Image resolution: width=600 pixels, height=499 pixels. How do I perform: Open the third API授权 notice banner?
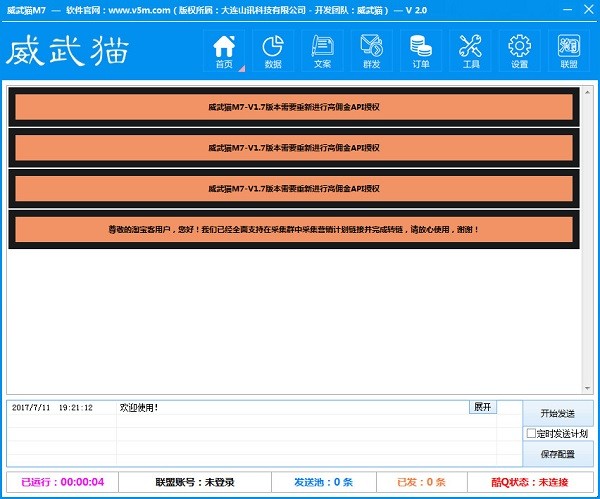point(294,188)
